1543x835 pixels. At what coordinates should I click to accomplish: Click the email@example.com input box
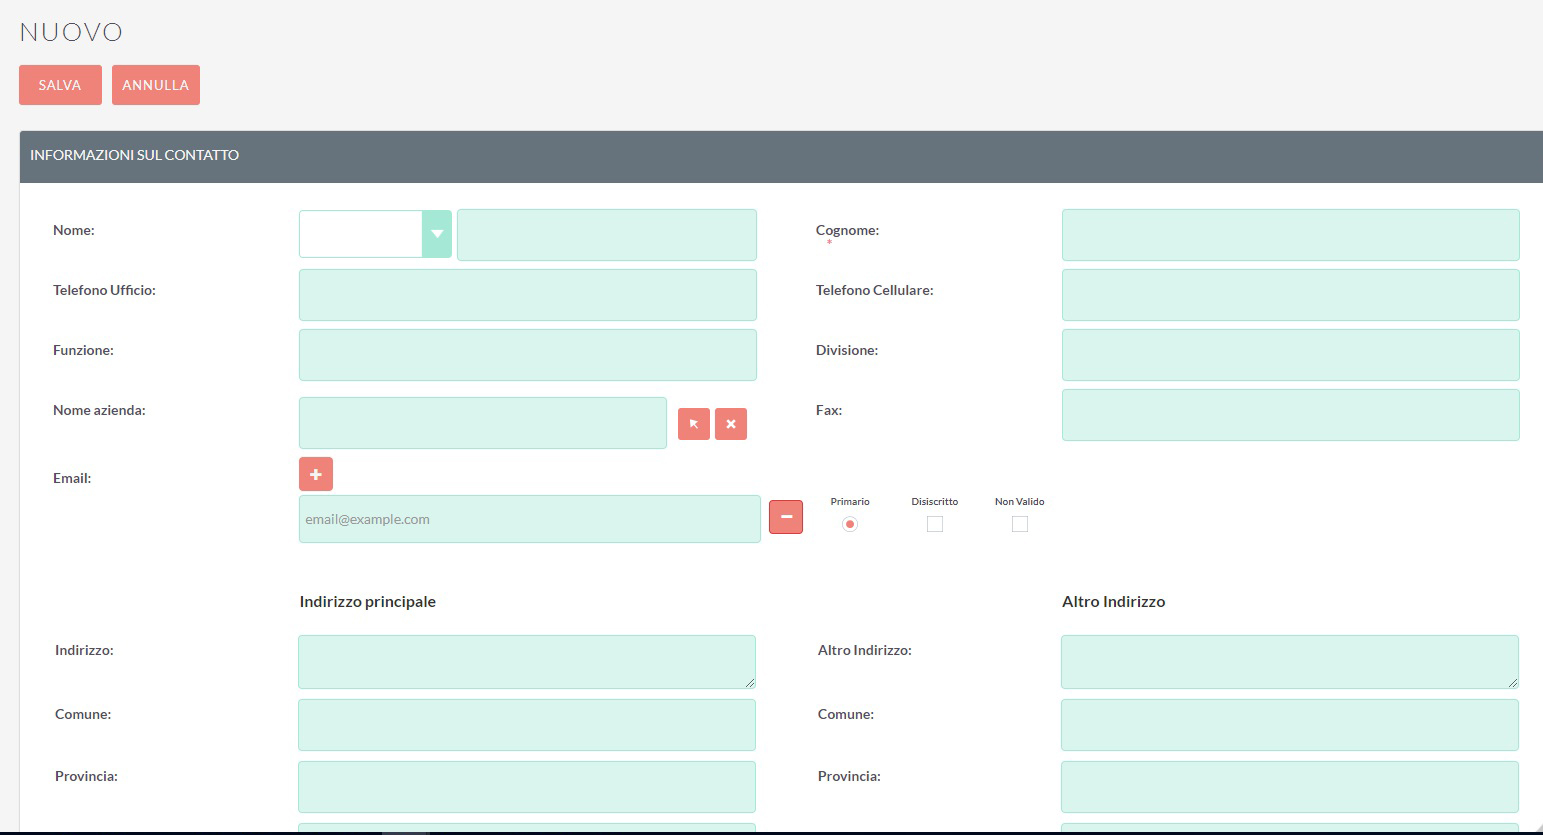[529, 519]
